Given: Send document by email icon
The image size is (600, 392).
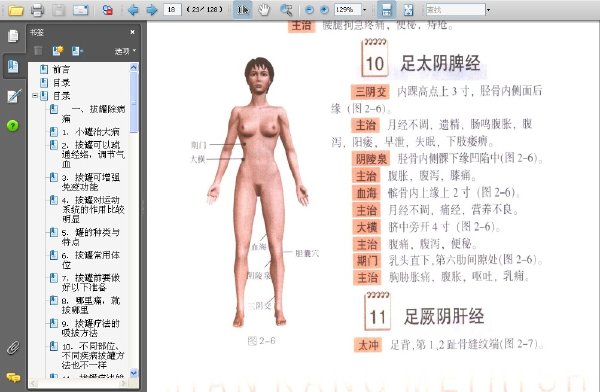Looking at the screenshot, I should click(x=80, y=10).
